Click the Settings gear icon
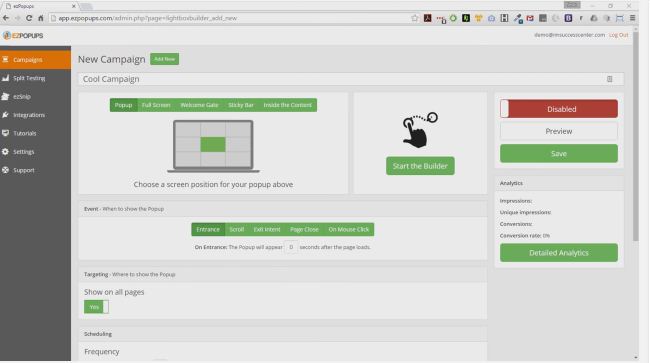The width and height of the screenshot is (650, 363). pyautogui.click(x=5, y=152)
